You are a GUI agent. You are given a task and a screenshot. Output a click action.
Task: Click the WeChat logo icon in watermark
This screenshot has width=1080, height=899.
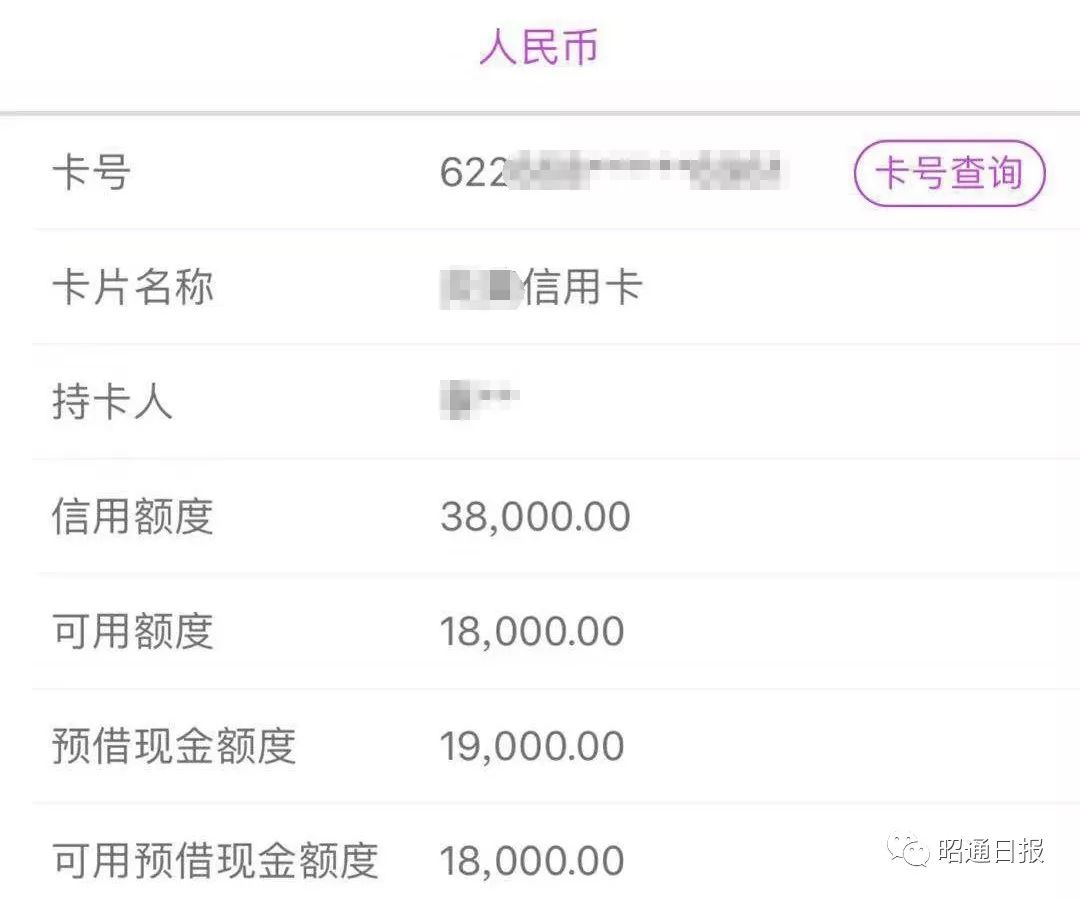908,851
